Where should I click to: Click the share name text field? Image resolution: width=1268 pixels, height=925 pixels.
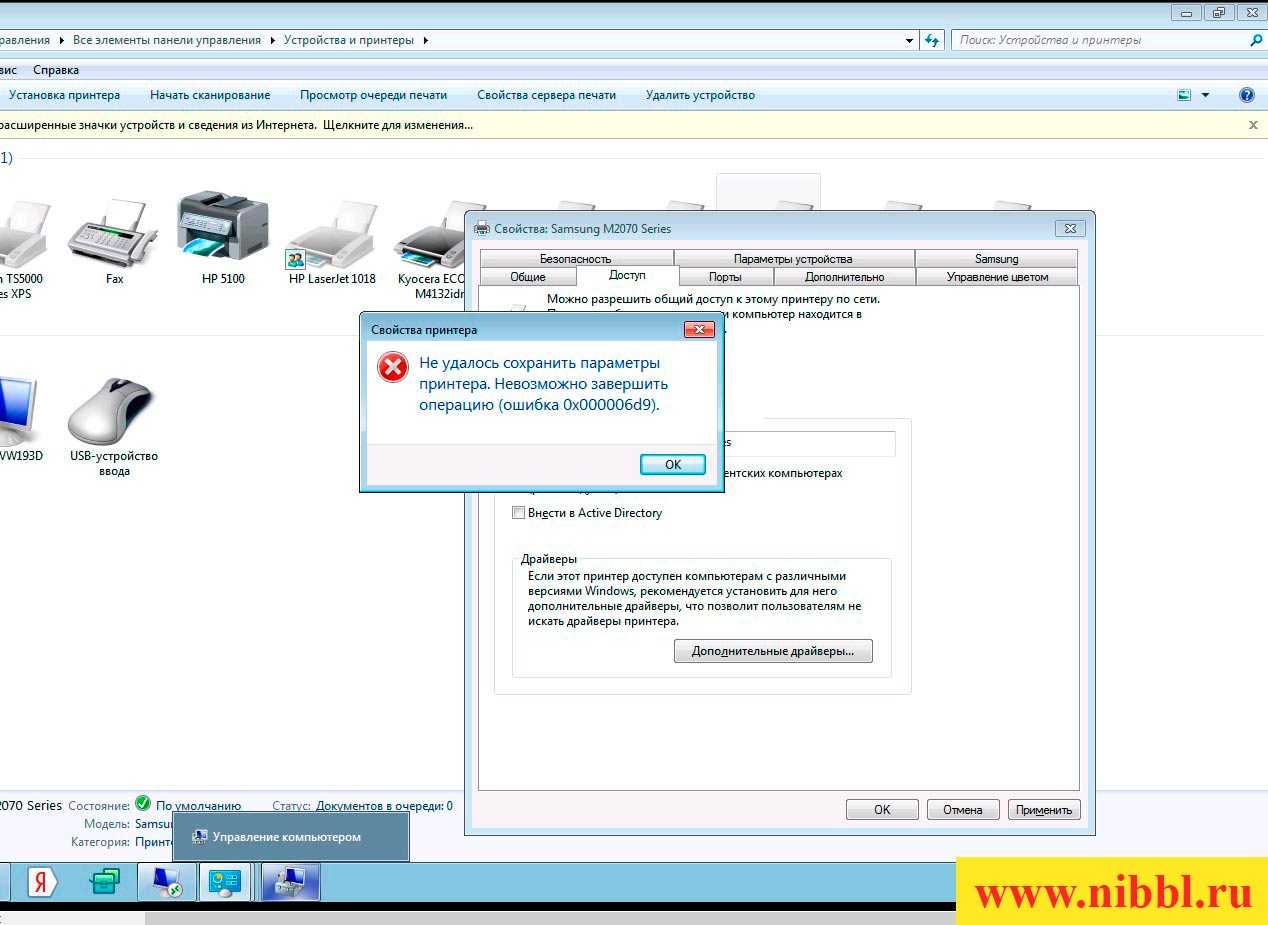coord(810,443)
